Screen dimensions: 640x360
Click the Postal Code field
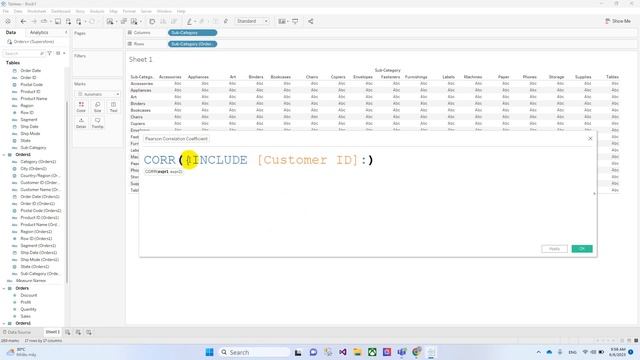coord(32,84)
